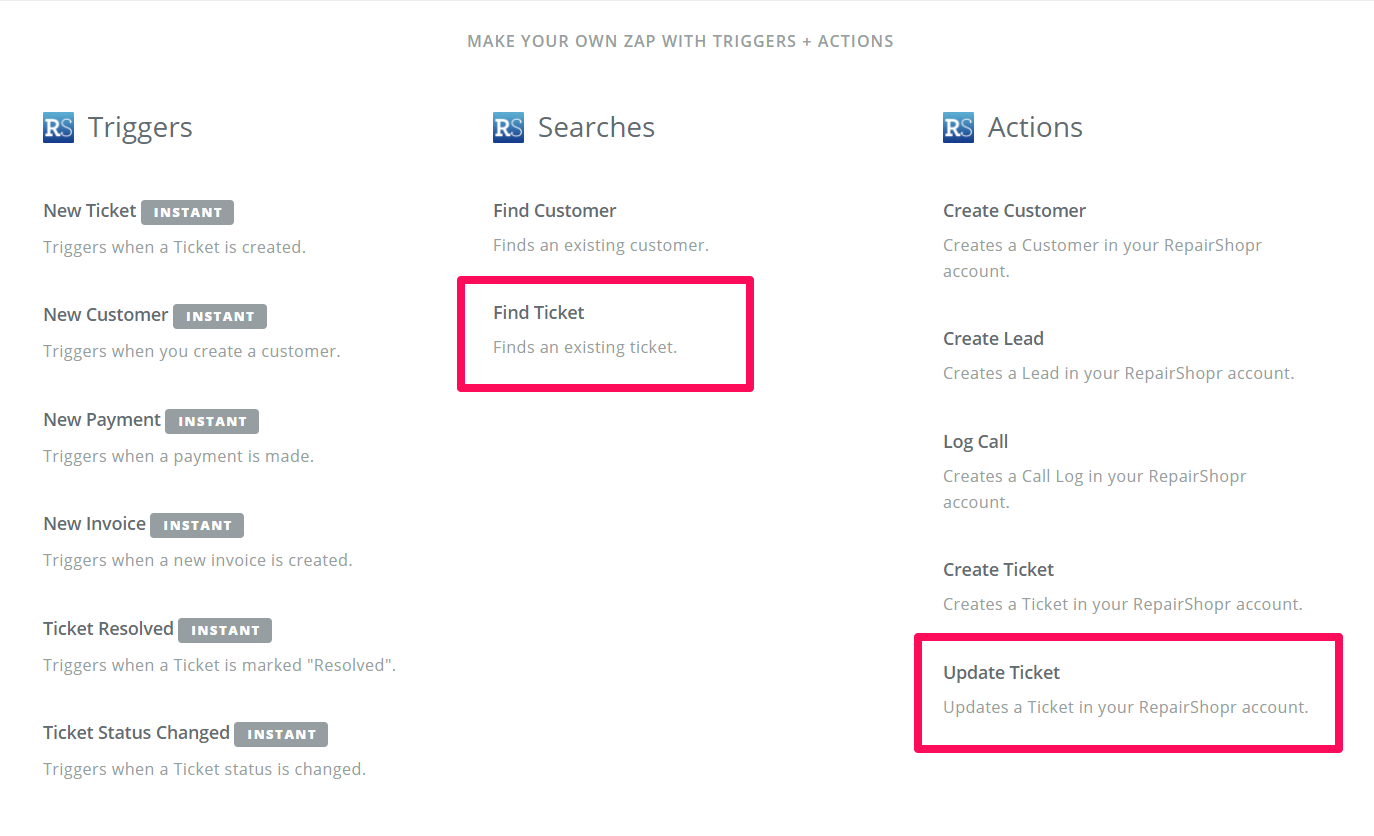Click the INSTANT badge next to New Payment

(x=212, y=421)
